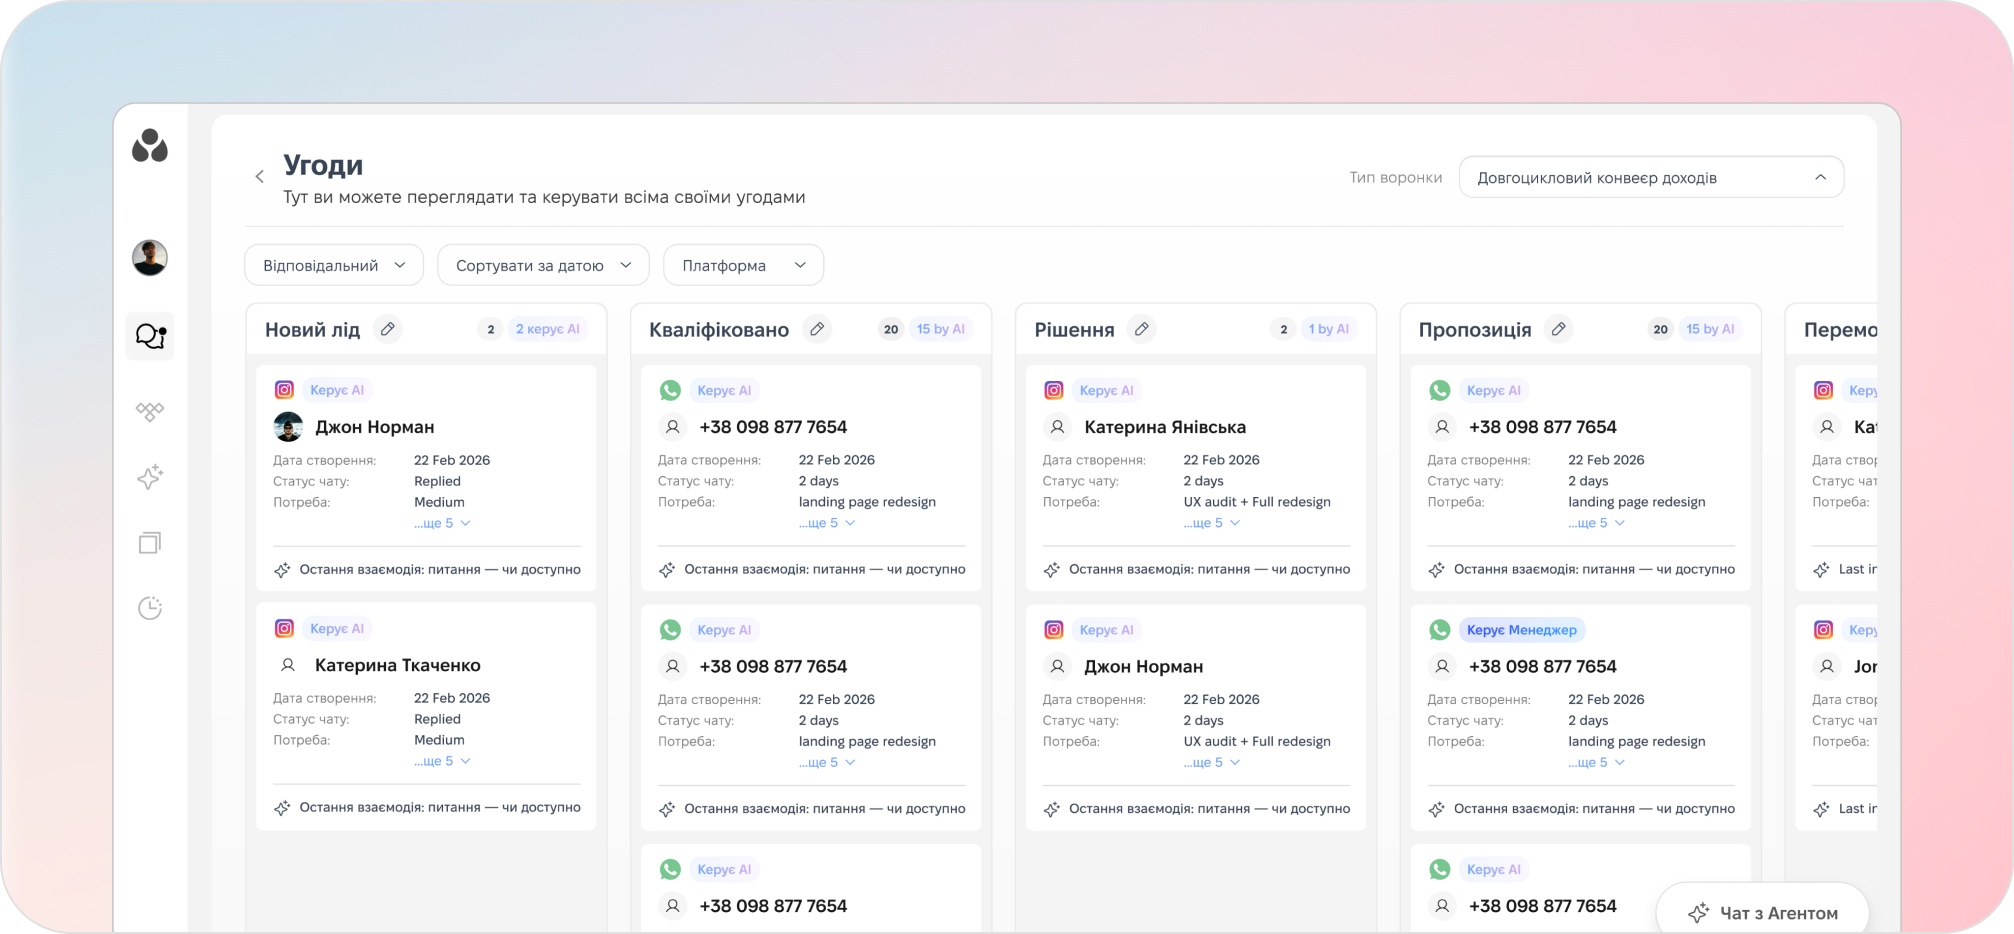The image size is (2014, 934).
Task: Click the person icon beside Катерина Ткаченко
Action: (x=288, y=665)
